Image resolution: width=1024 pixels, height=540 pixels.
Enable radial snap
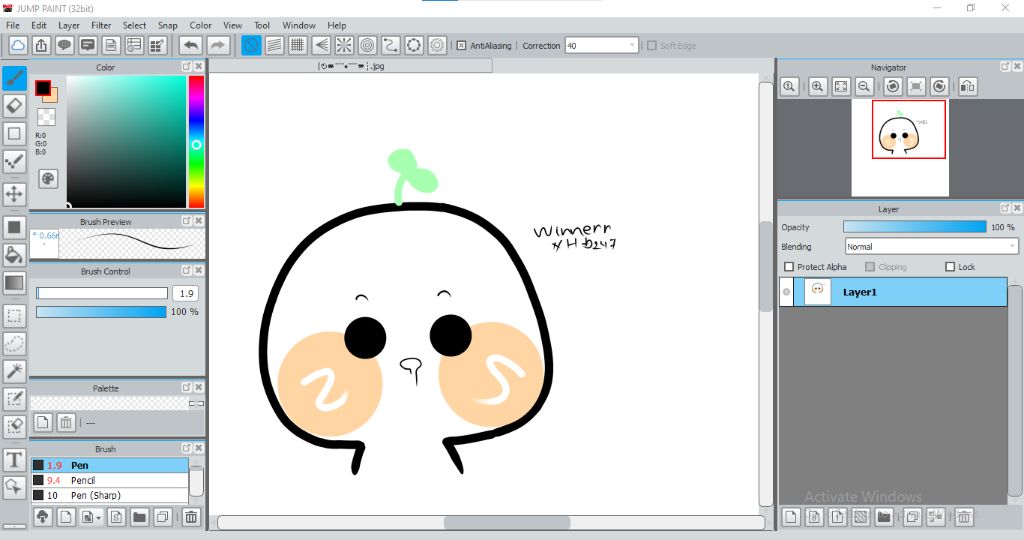coord(344,46)
